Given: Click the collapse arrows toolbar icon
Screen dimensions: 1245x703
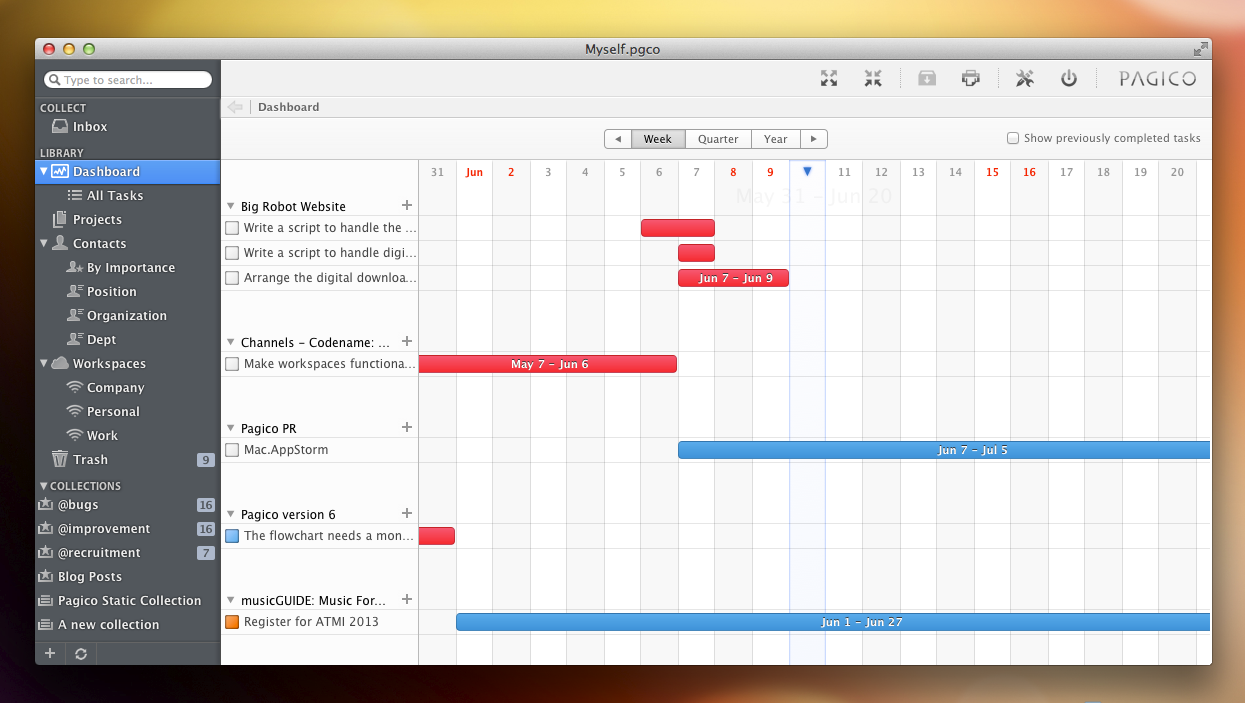Looking at the screenshot, I should 873,78.
